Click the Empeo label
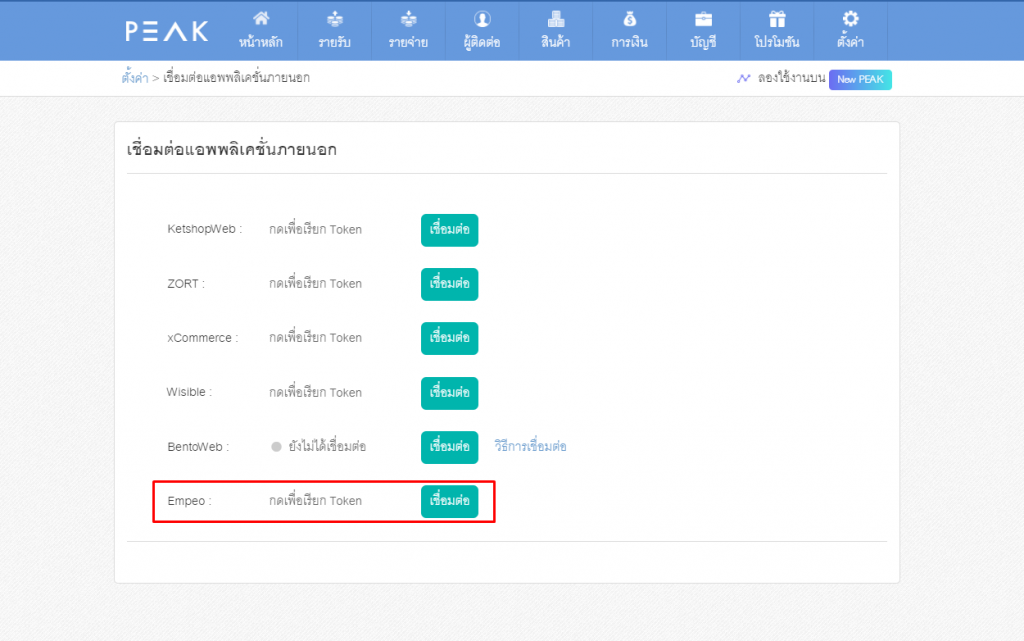Image resolution: width=1024 pixels, height=641 pixels. pyautogui.click(x=189, y=501)
